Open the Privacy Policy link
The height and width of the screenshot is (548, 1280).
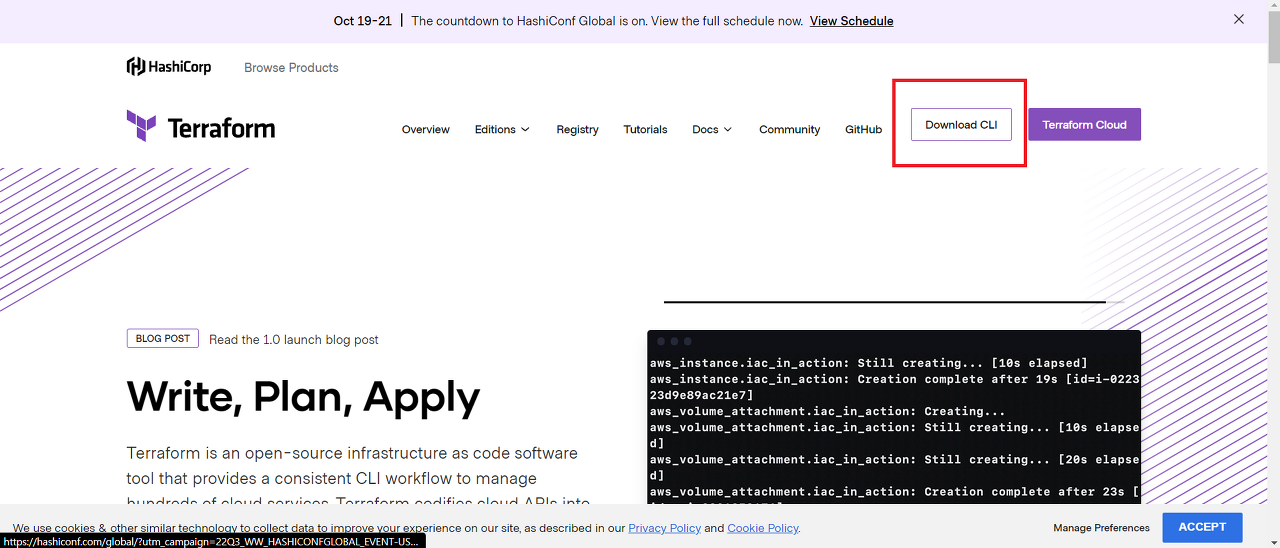[664, 528]
